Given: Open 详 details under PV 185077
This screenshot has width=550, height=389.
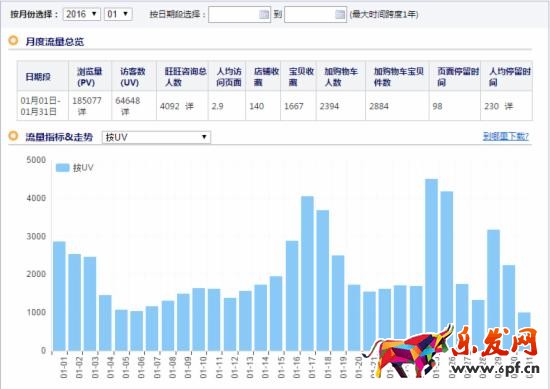Looking at the screenshot, I should [x=82, y=112].
